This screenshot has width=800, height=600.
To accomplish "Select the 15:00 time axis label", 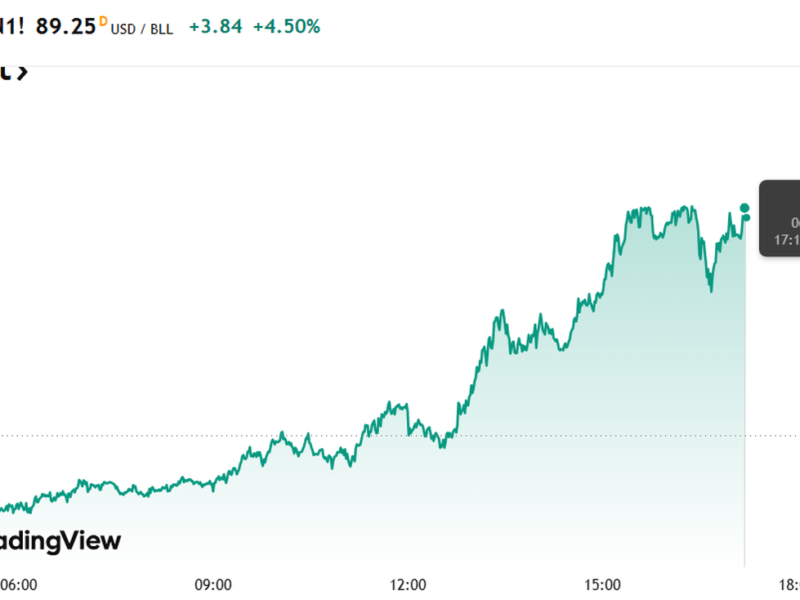I will pyautogui.click(x=602, y=583).
